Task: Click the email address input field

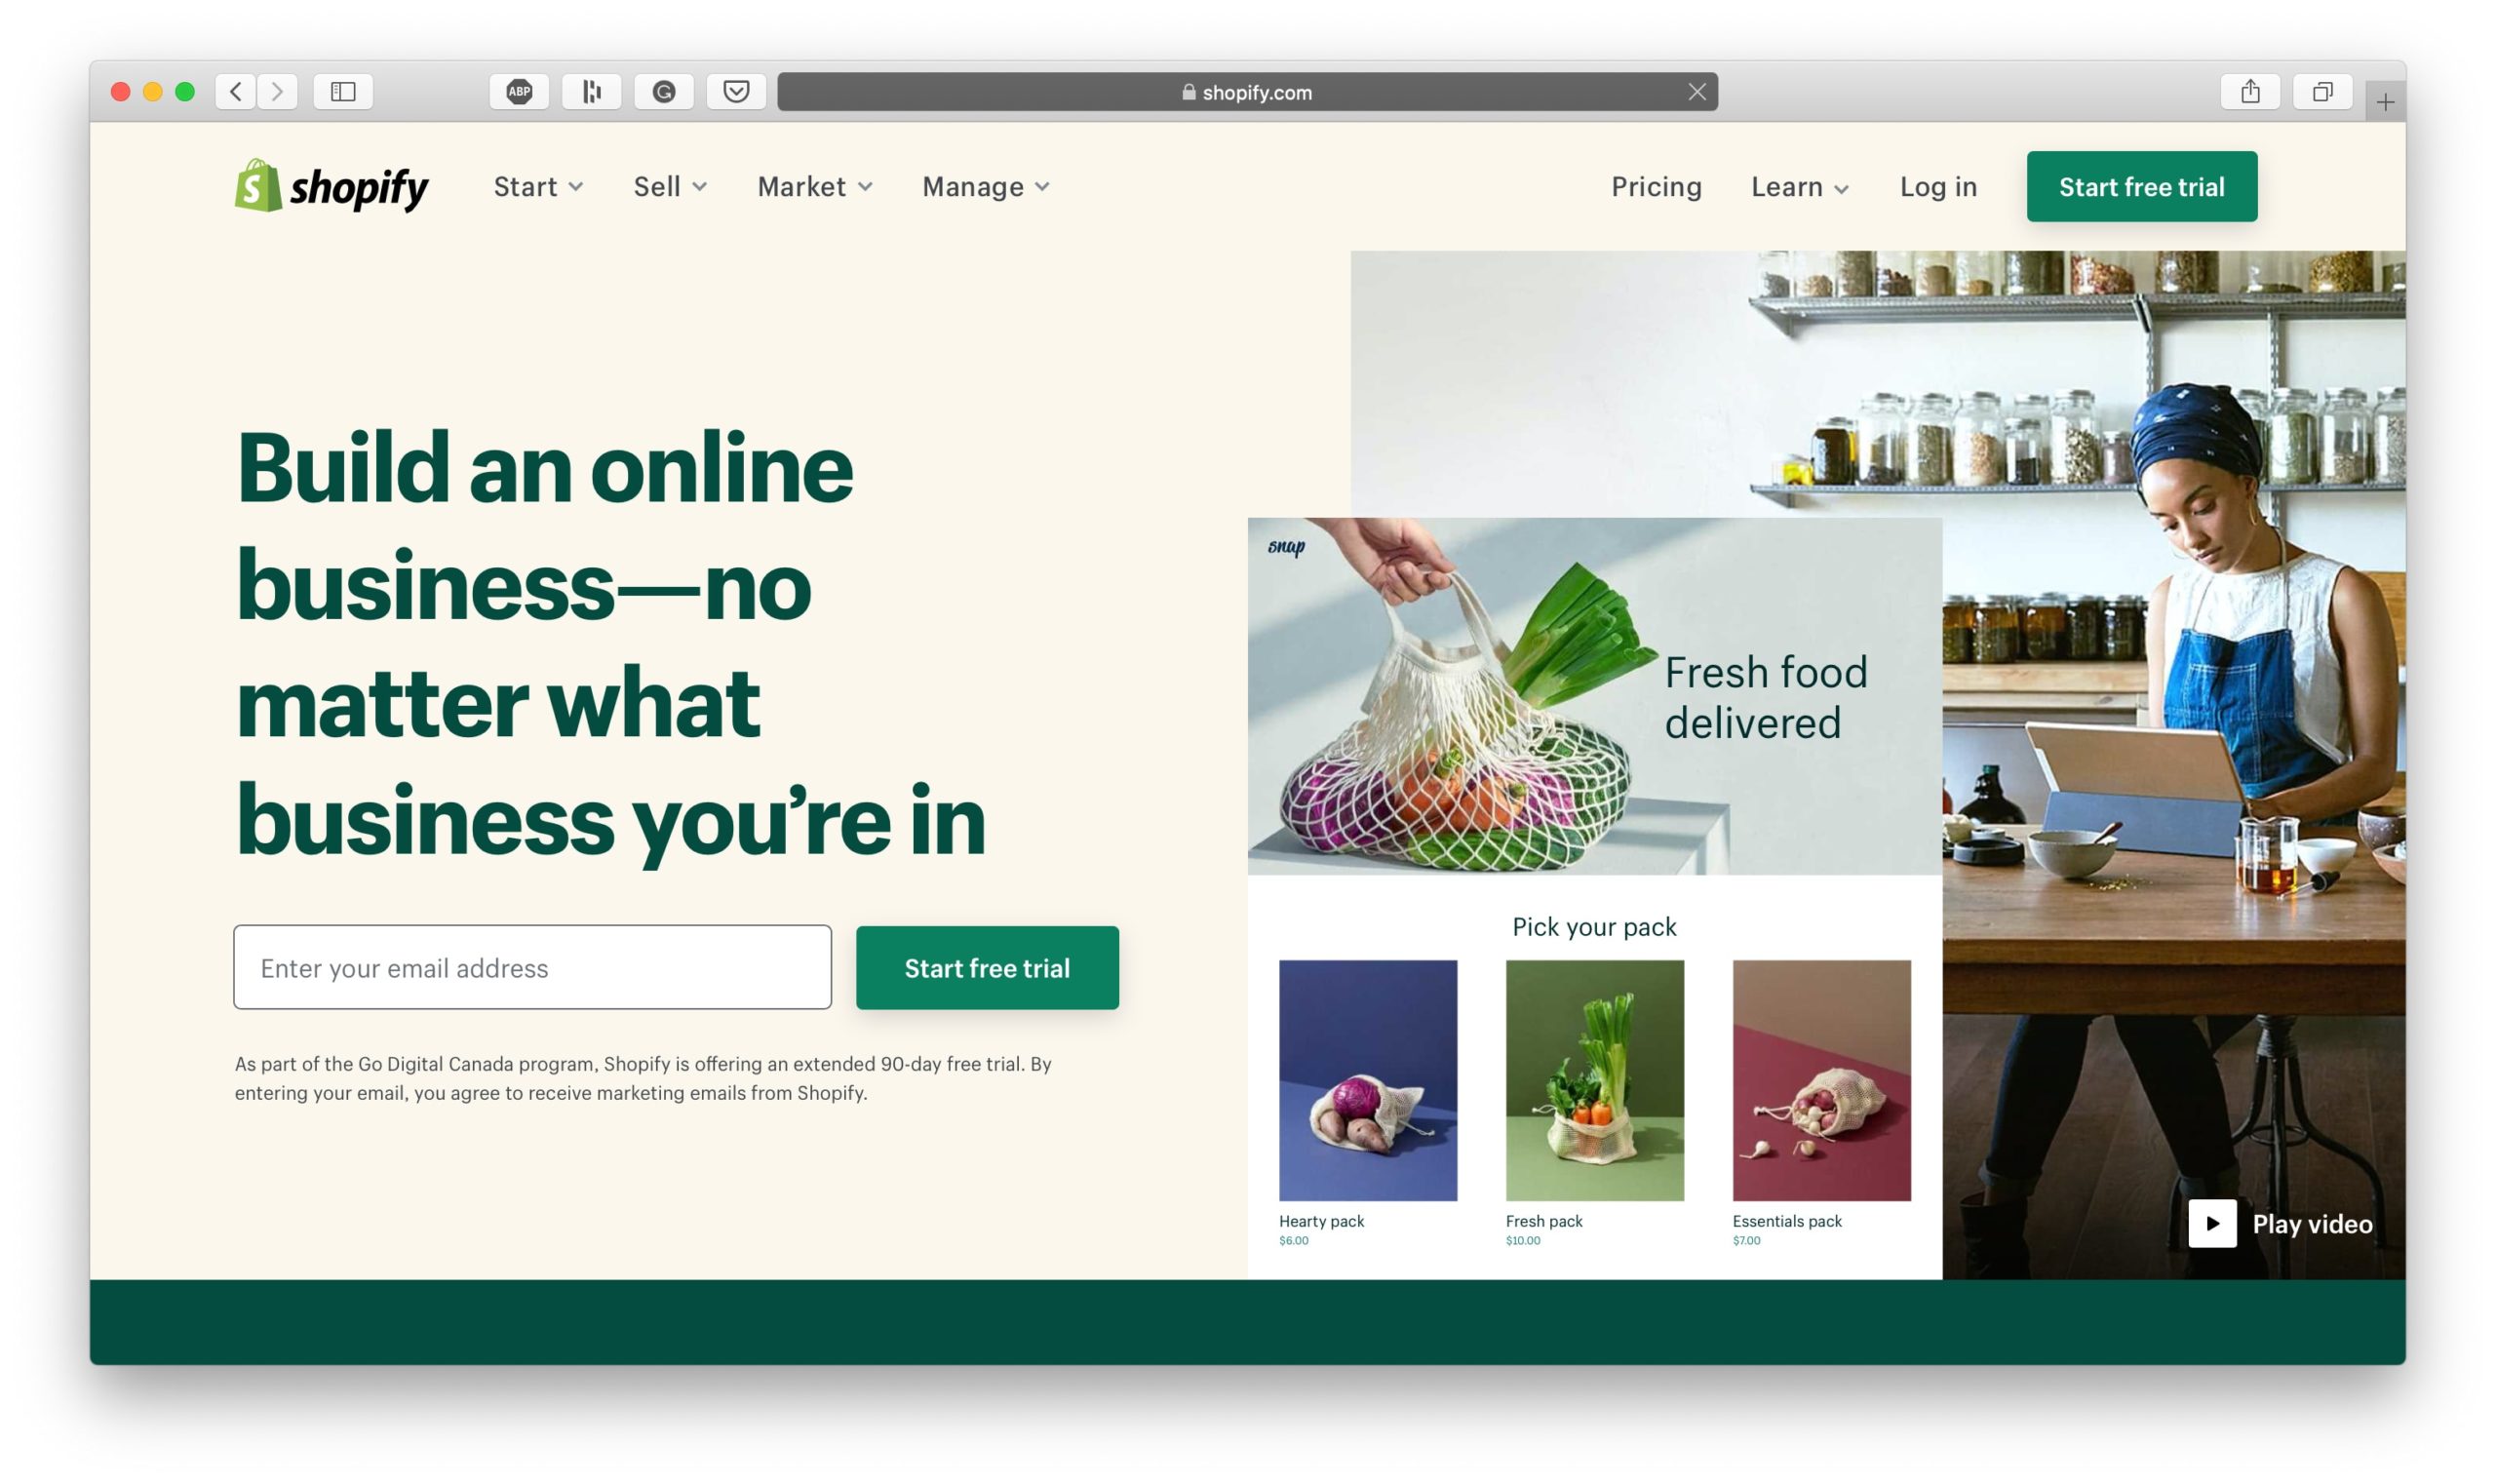Action: click(531, 966)
